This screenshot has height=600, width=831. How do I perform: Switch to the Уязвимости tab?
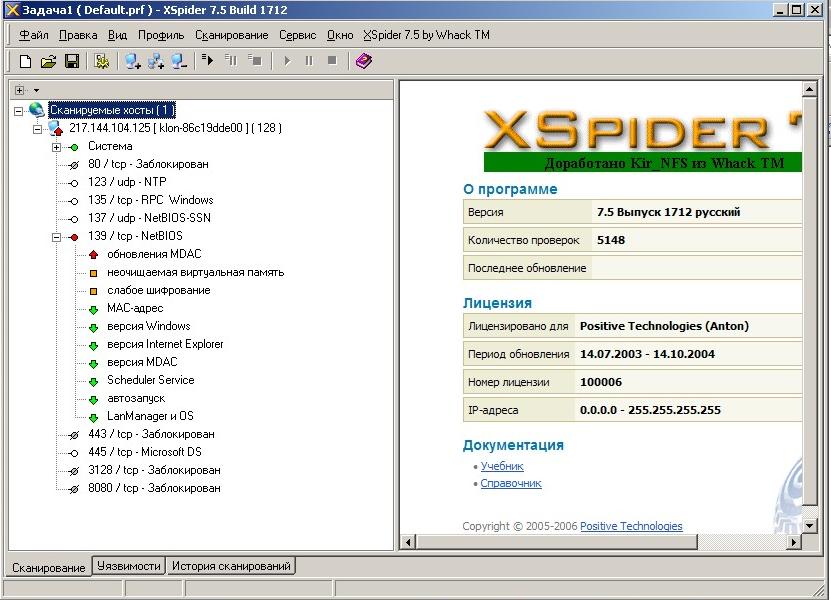129,566
